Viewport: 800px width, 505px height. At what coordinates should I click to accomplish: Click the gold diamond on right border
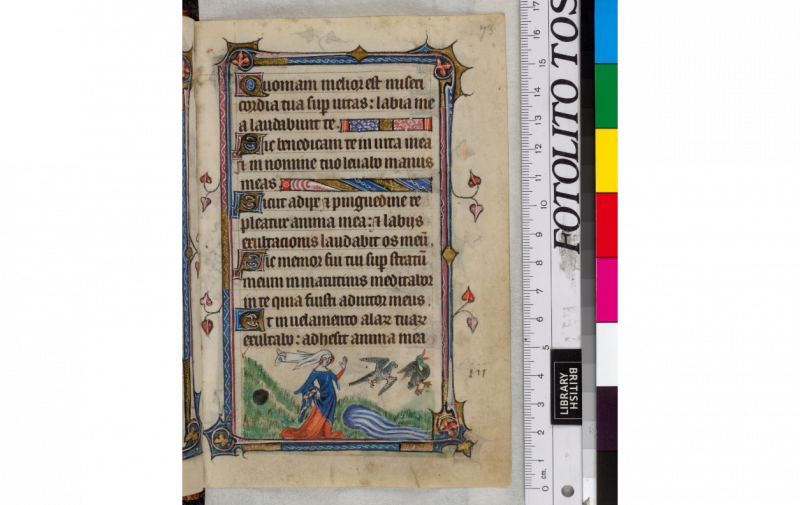click(x=449, y=254)
